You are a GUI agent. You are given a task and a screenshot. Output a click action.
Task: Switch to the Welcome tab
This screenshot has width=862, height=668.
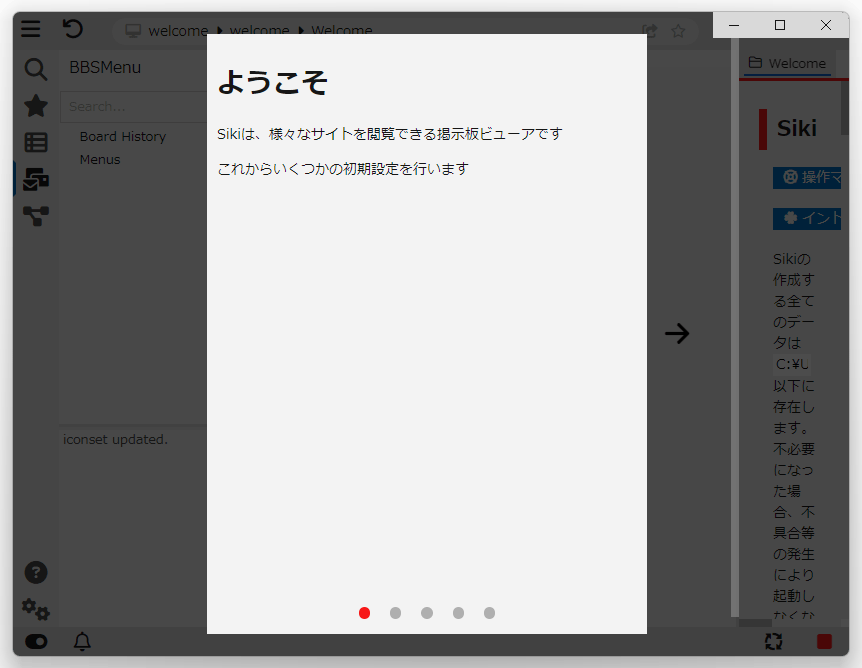click(x=787, y=63)
